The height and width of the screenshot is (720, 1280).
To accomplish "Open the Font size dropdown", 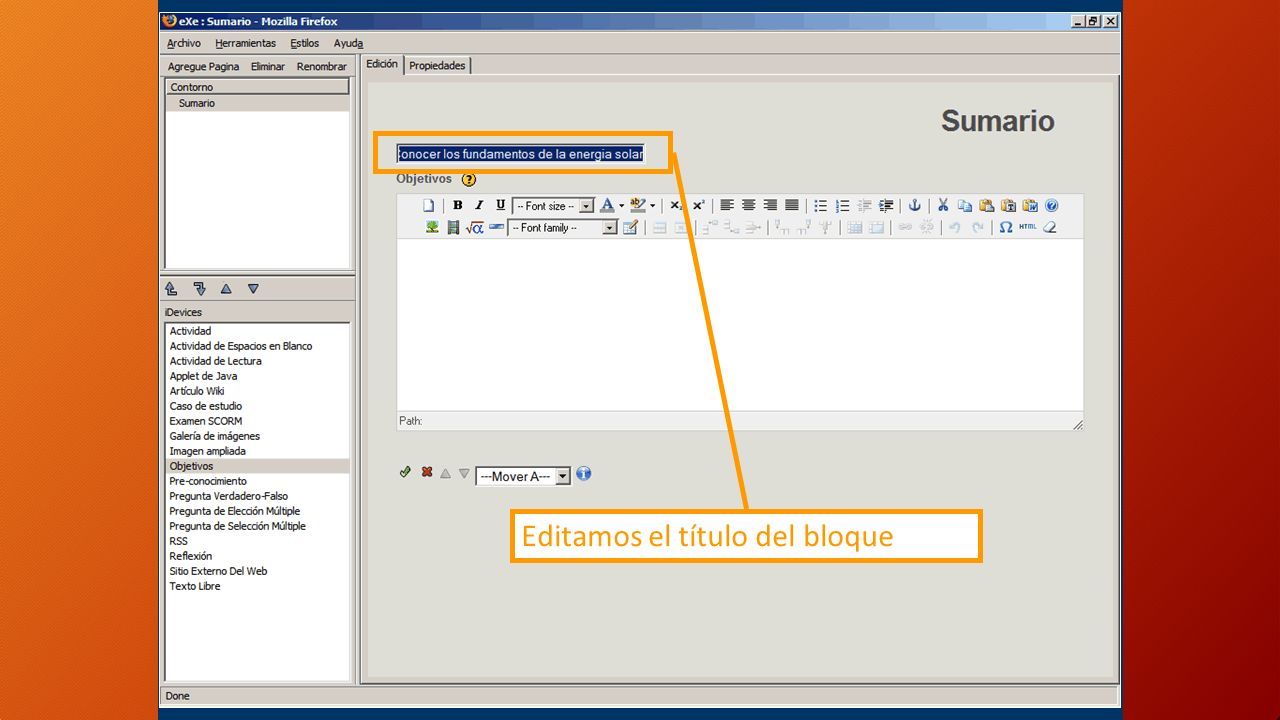I will click(553, 206).
